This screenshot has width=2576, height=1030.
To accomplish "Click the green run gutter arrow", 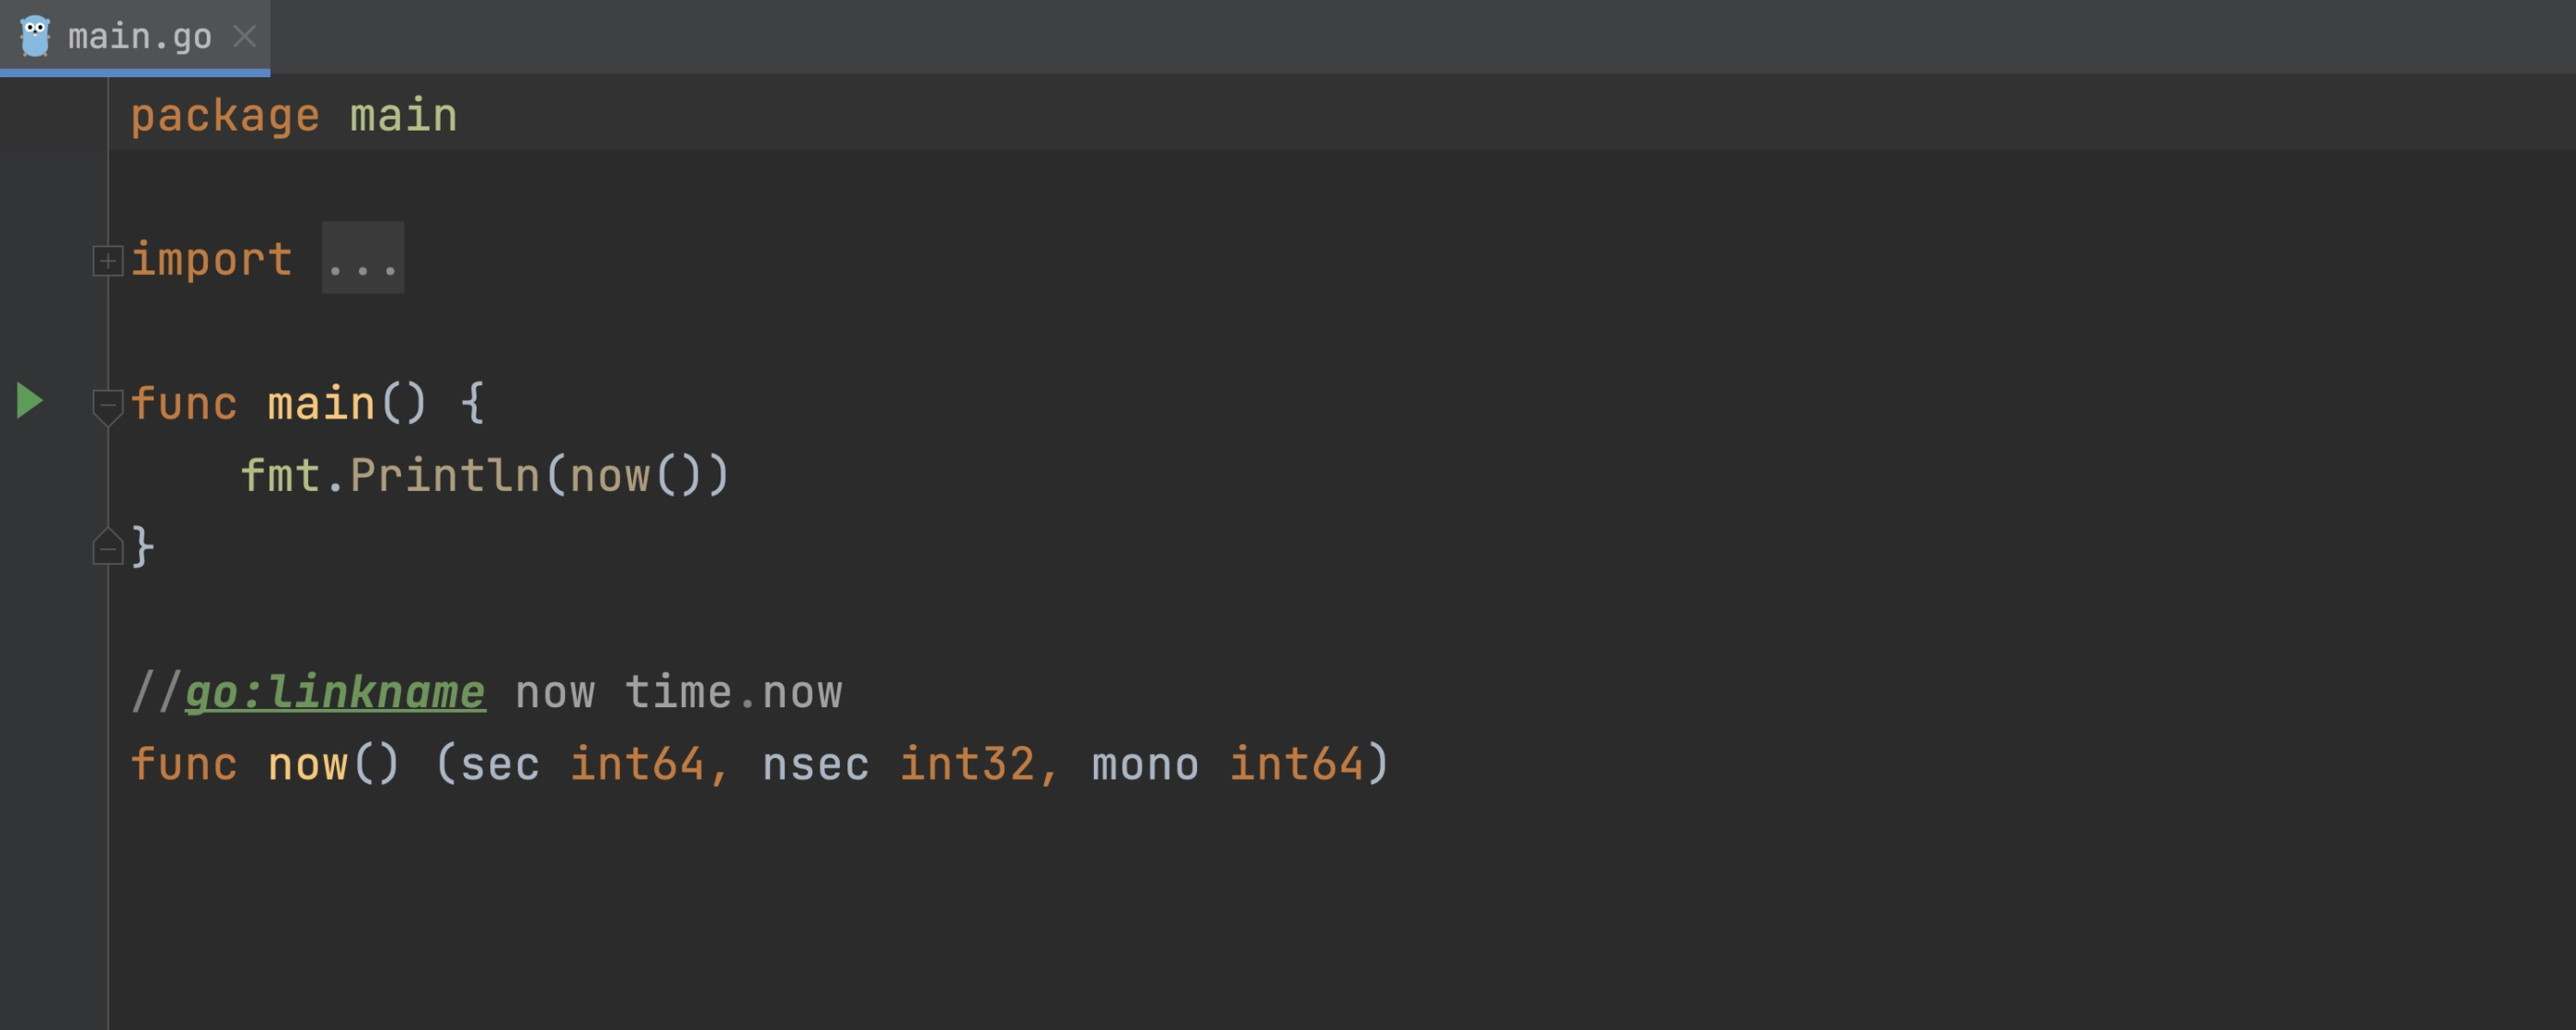I will pyautogui.click(x=30, y=401).
